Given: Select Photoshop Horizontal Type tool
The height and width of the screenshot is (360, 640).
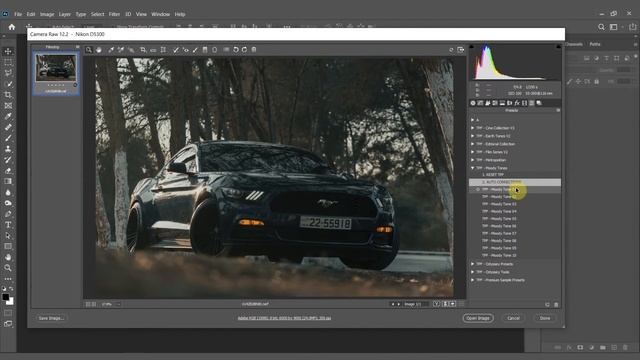Looking at the screenshot, I should pyautogui.click(x=8, y=225).
